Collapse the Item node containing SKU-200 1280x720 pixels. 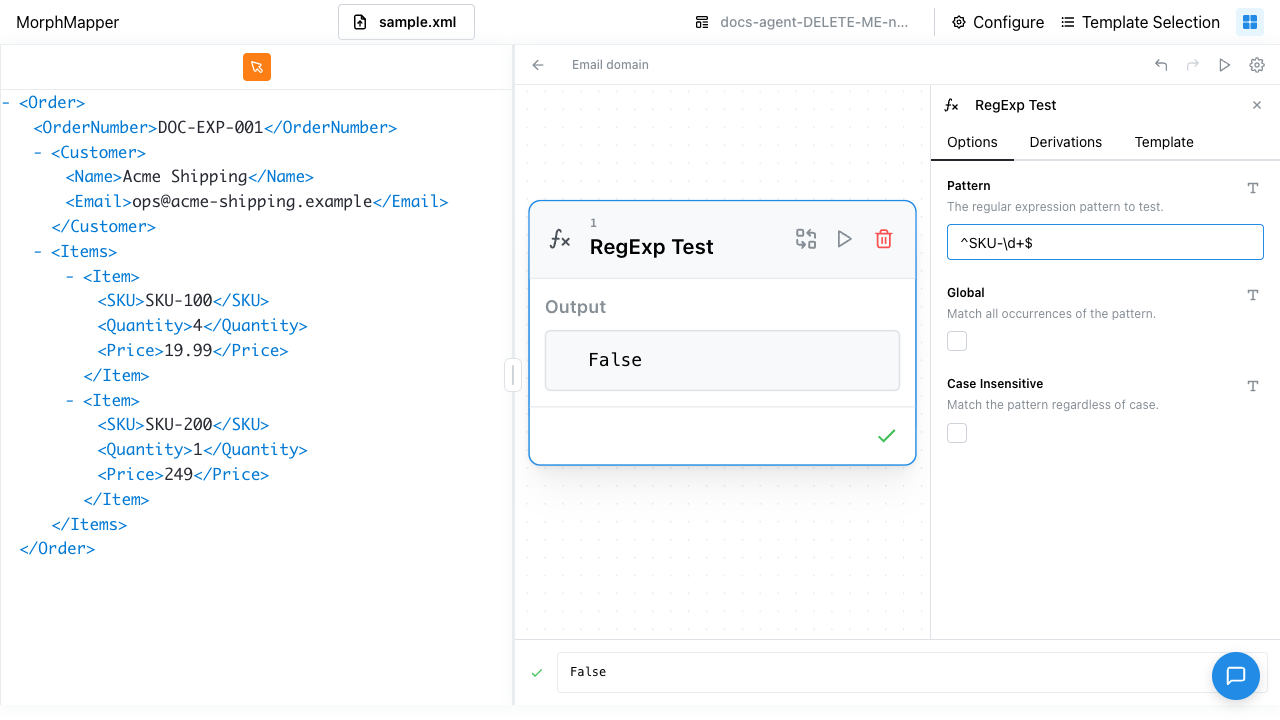click(x=70, y=401)
